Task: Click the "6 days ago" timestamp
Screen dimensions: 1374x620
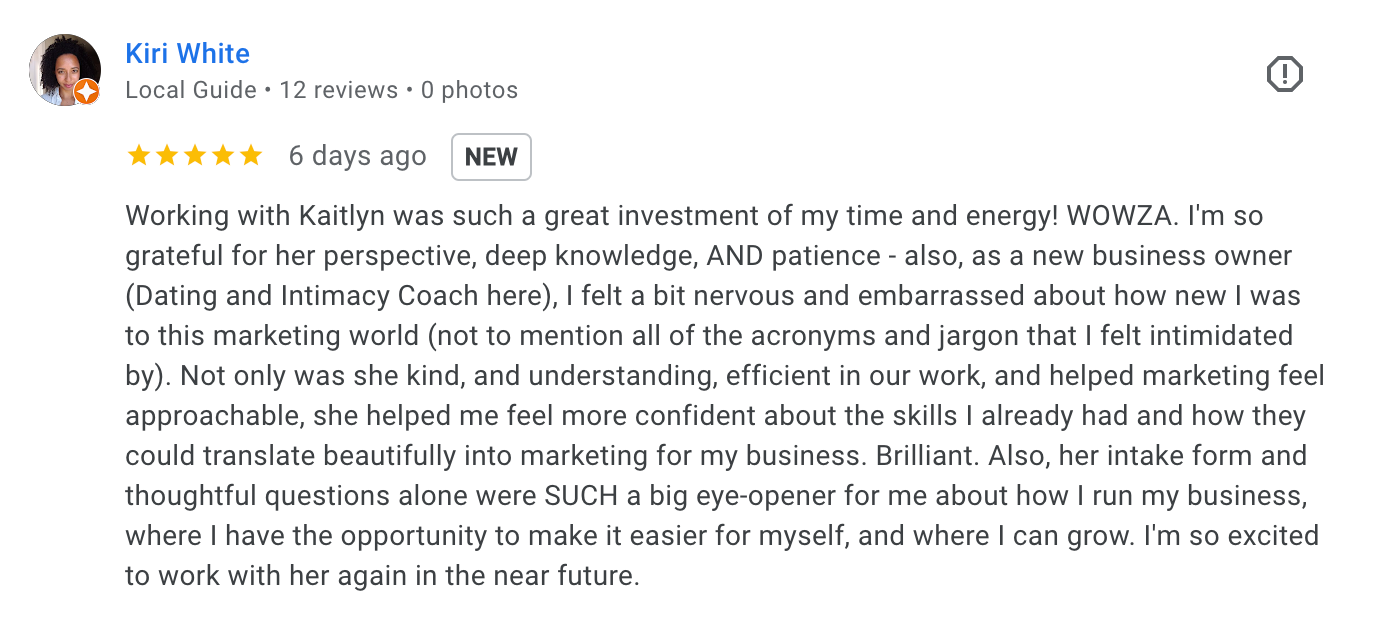Action: coord(357,157)
